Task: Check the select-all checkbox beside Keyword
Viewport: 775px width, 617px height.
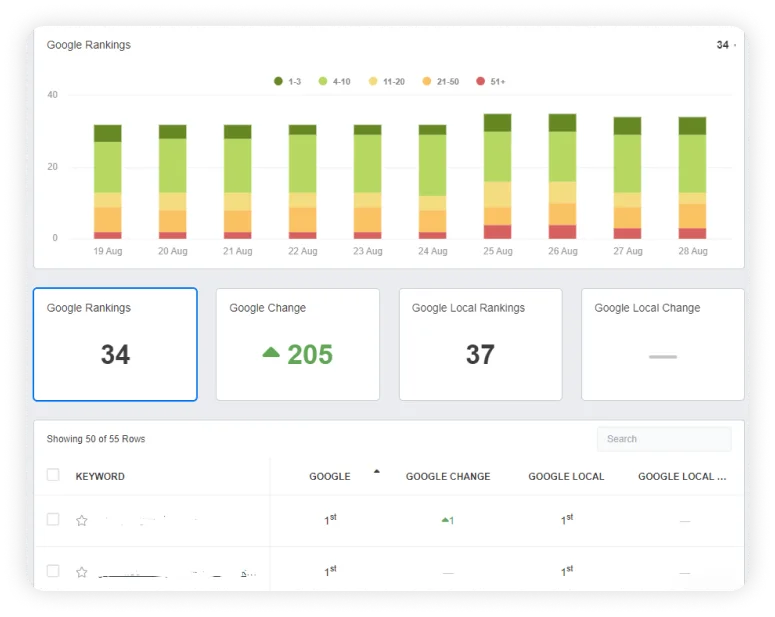Action: [53, 475]
